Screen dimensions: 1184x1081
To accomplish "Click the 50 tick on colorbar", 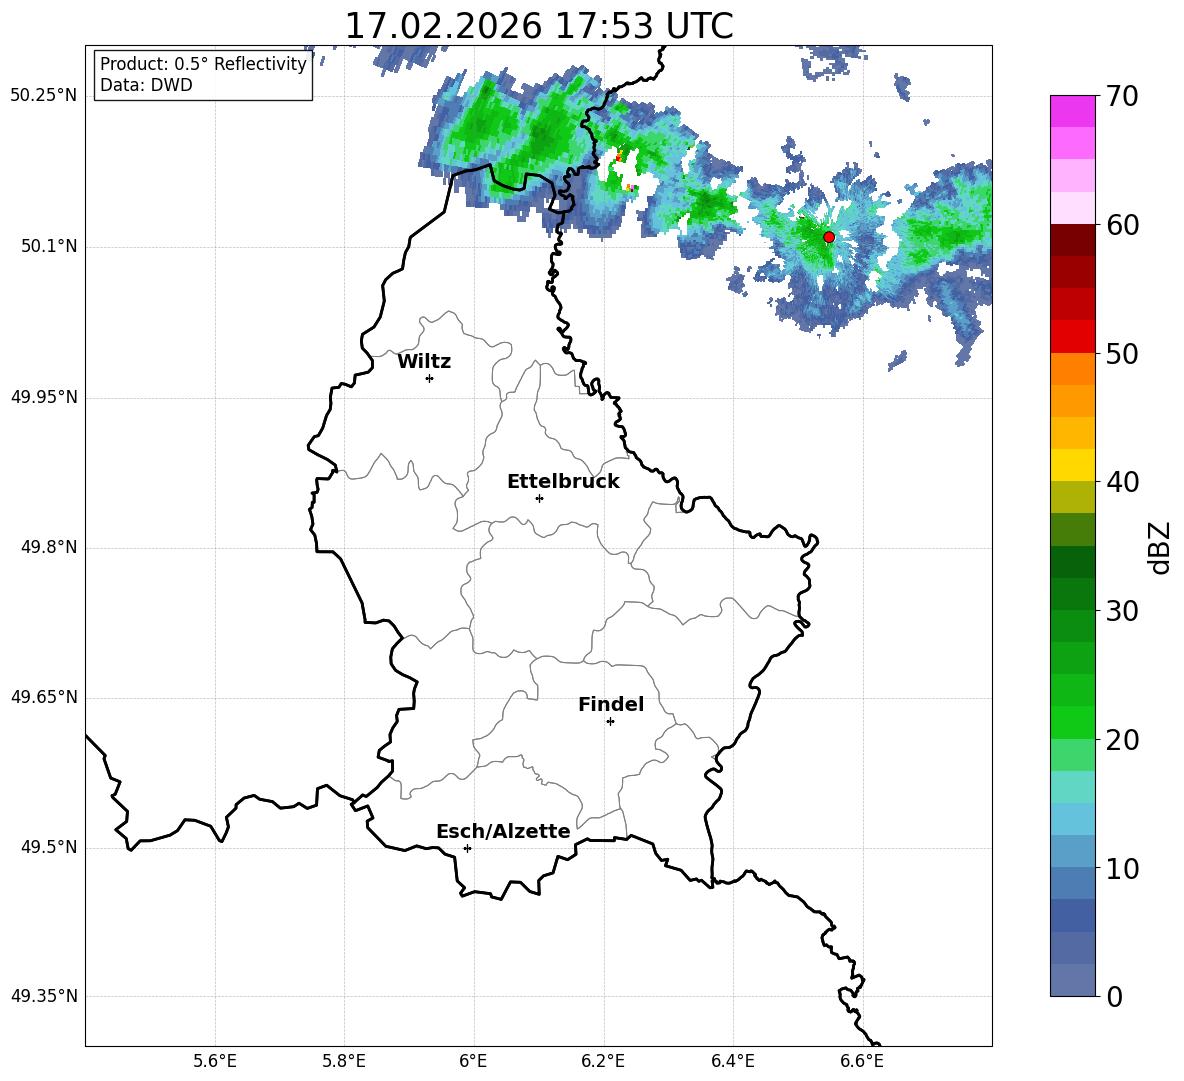I will tap(1122, 354).
